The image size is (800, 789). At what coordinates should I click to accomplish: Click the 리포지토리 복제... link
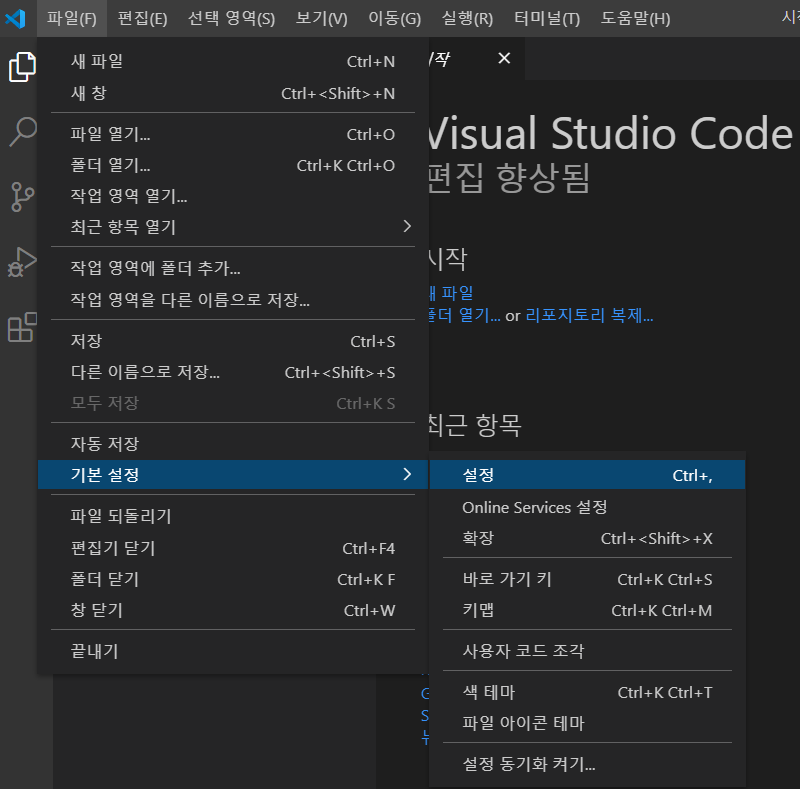[589, 315]
